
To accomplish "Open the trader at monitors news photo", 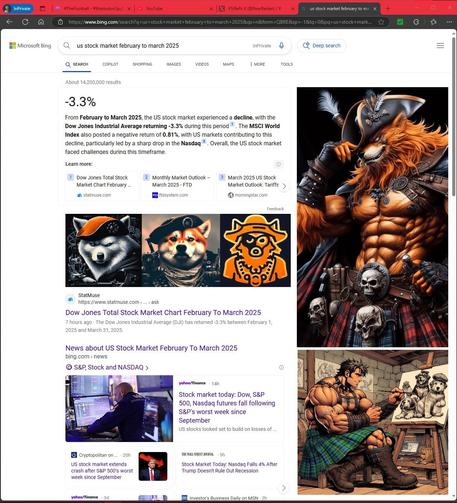I will [x=119, y=408].
